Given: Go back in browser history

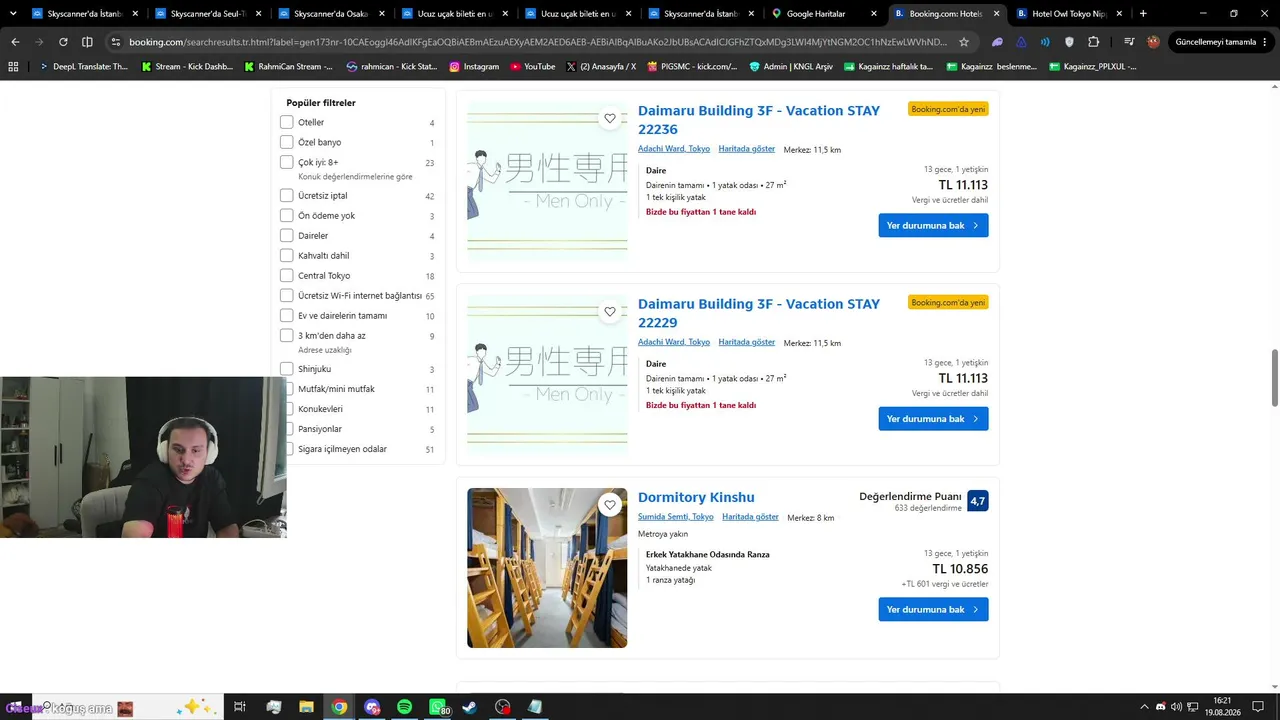Looking at the screenshot, I should click(x=15, y=42).
